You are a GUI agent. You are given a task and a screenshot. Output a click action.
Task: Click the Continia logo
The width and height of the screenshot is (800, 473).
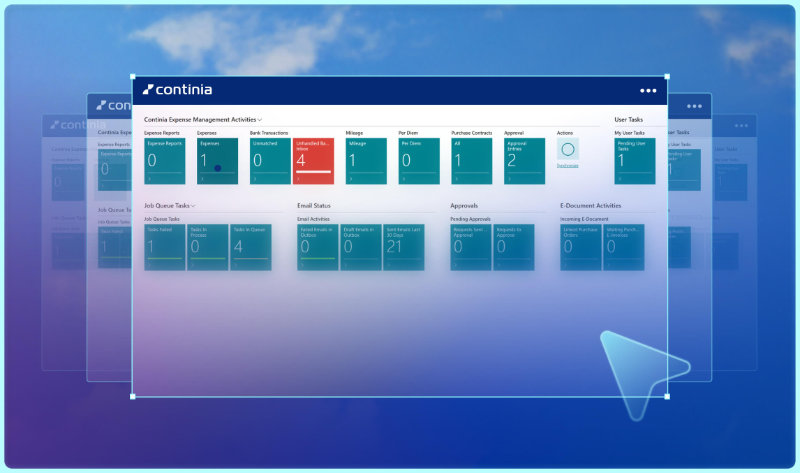coord(178,90)
